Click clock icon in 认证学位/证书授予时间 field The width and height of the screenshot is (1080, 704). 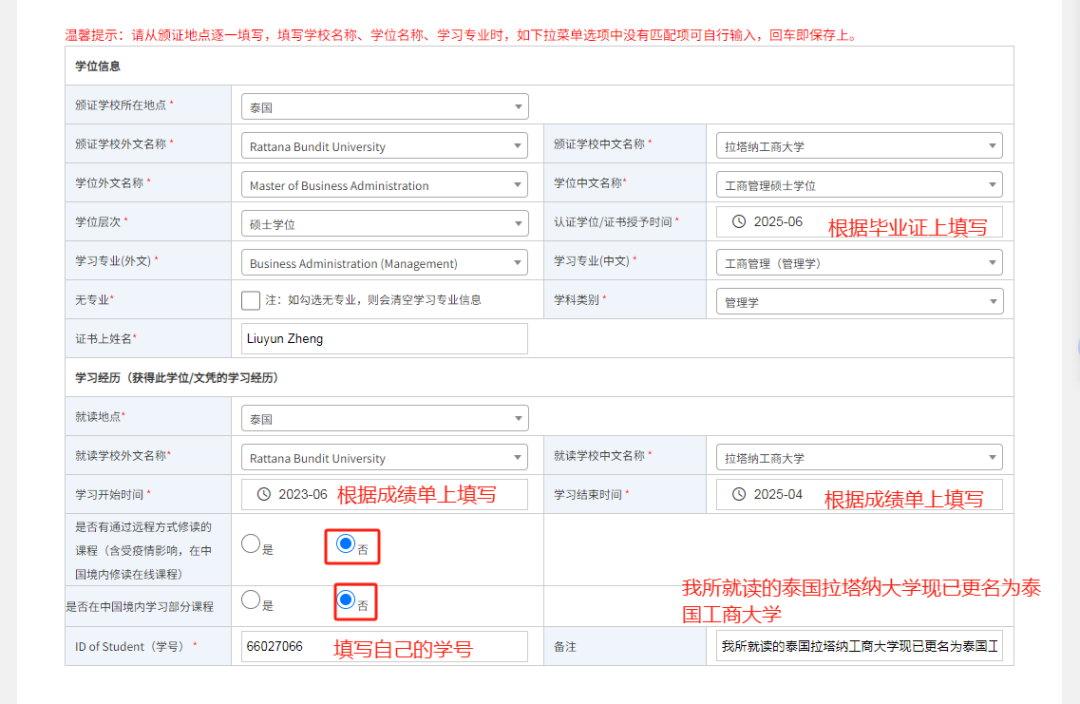[x=739, y=221]
